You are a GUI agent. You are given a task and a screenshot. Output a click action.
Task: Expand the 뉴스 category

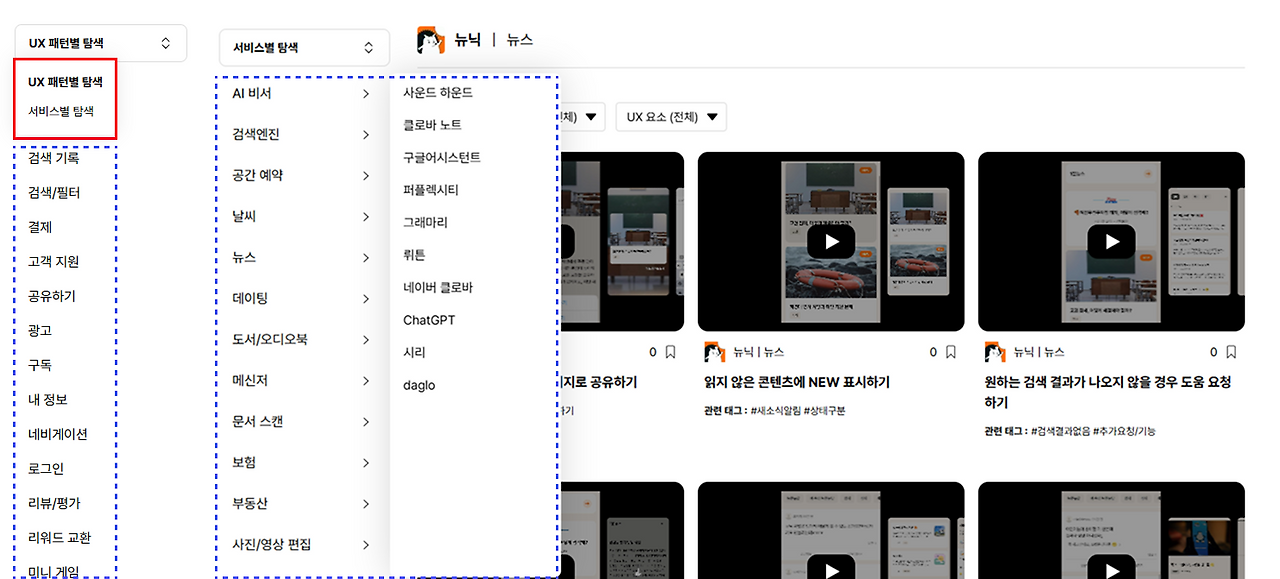click(x=303, y=257)
